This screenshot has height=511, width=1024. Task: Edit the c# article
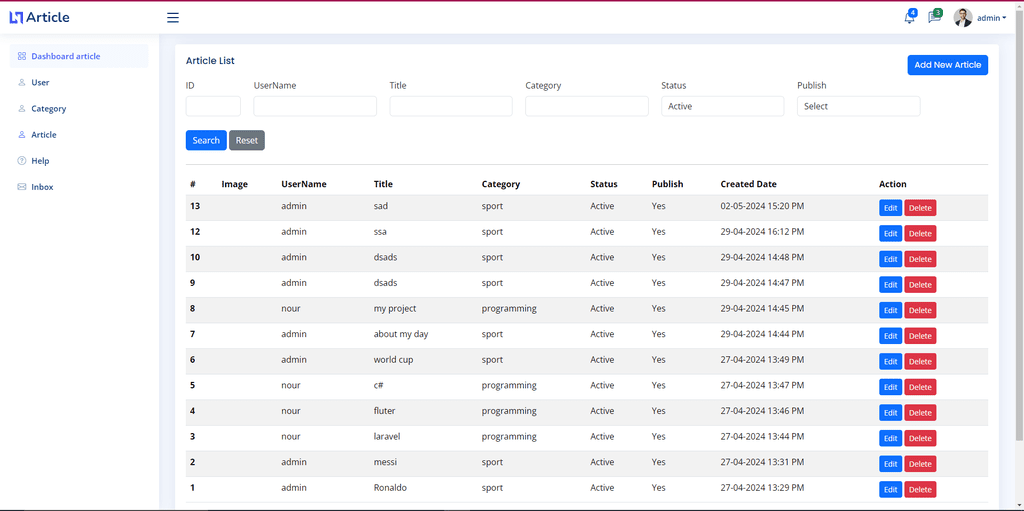[891, 387]
